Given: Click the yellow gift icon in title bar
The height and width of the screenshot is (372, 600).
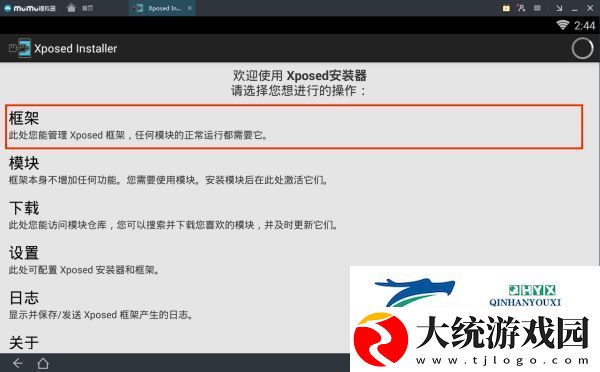Looking at the screenshot, I should point(506,8).
